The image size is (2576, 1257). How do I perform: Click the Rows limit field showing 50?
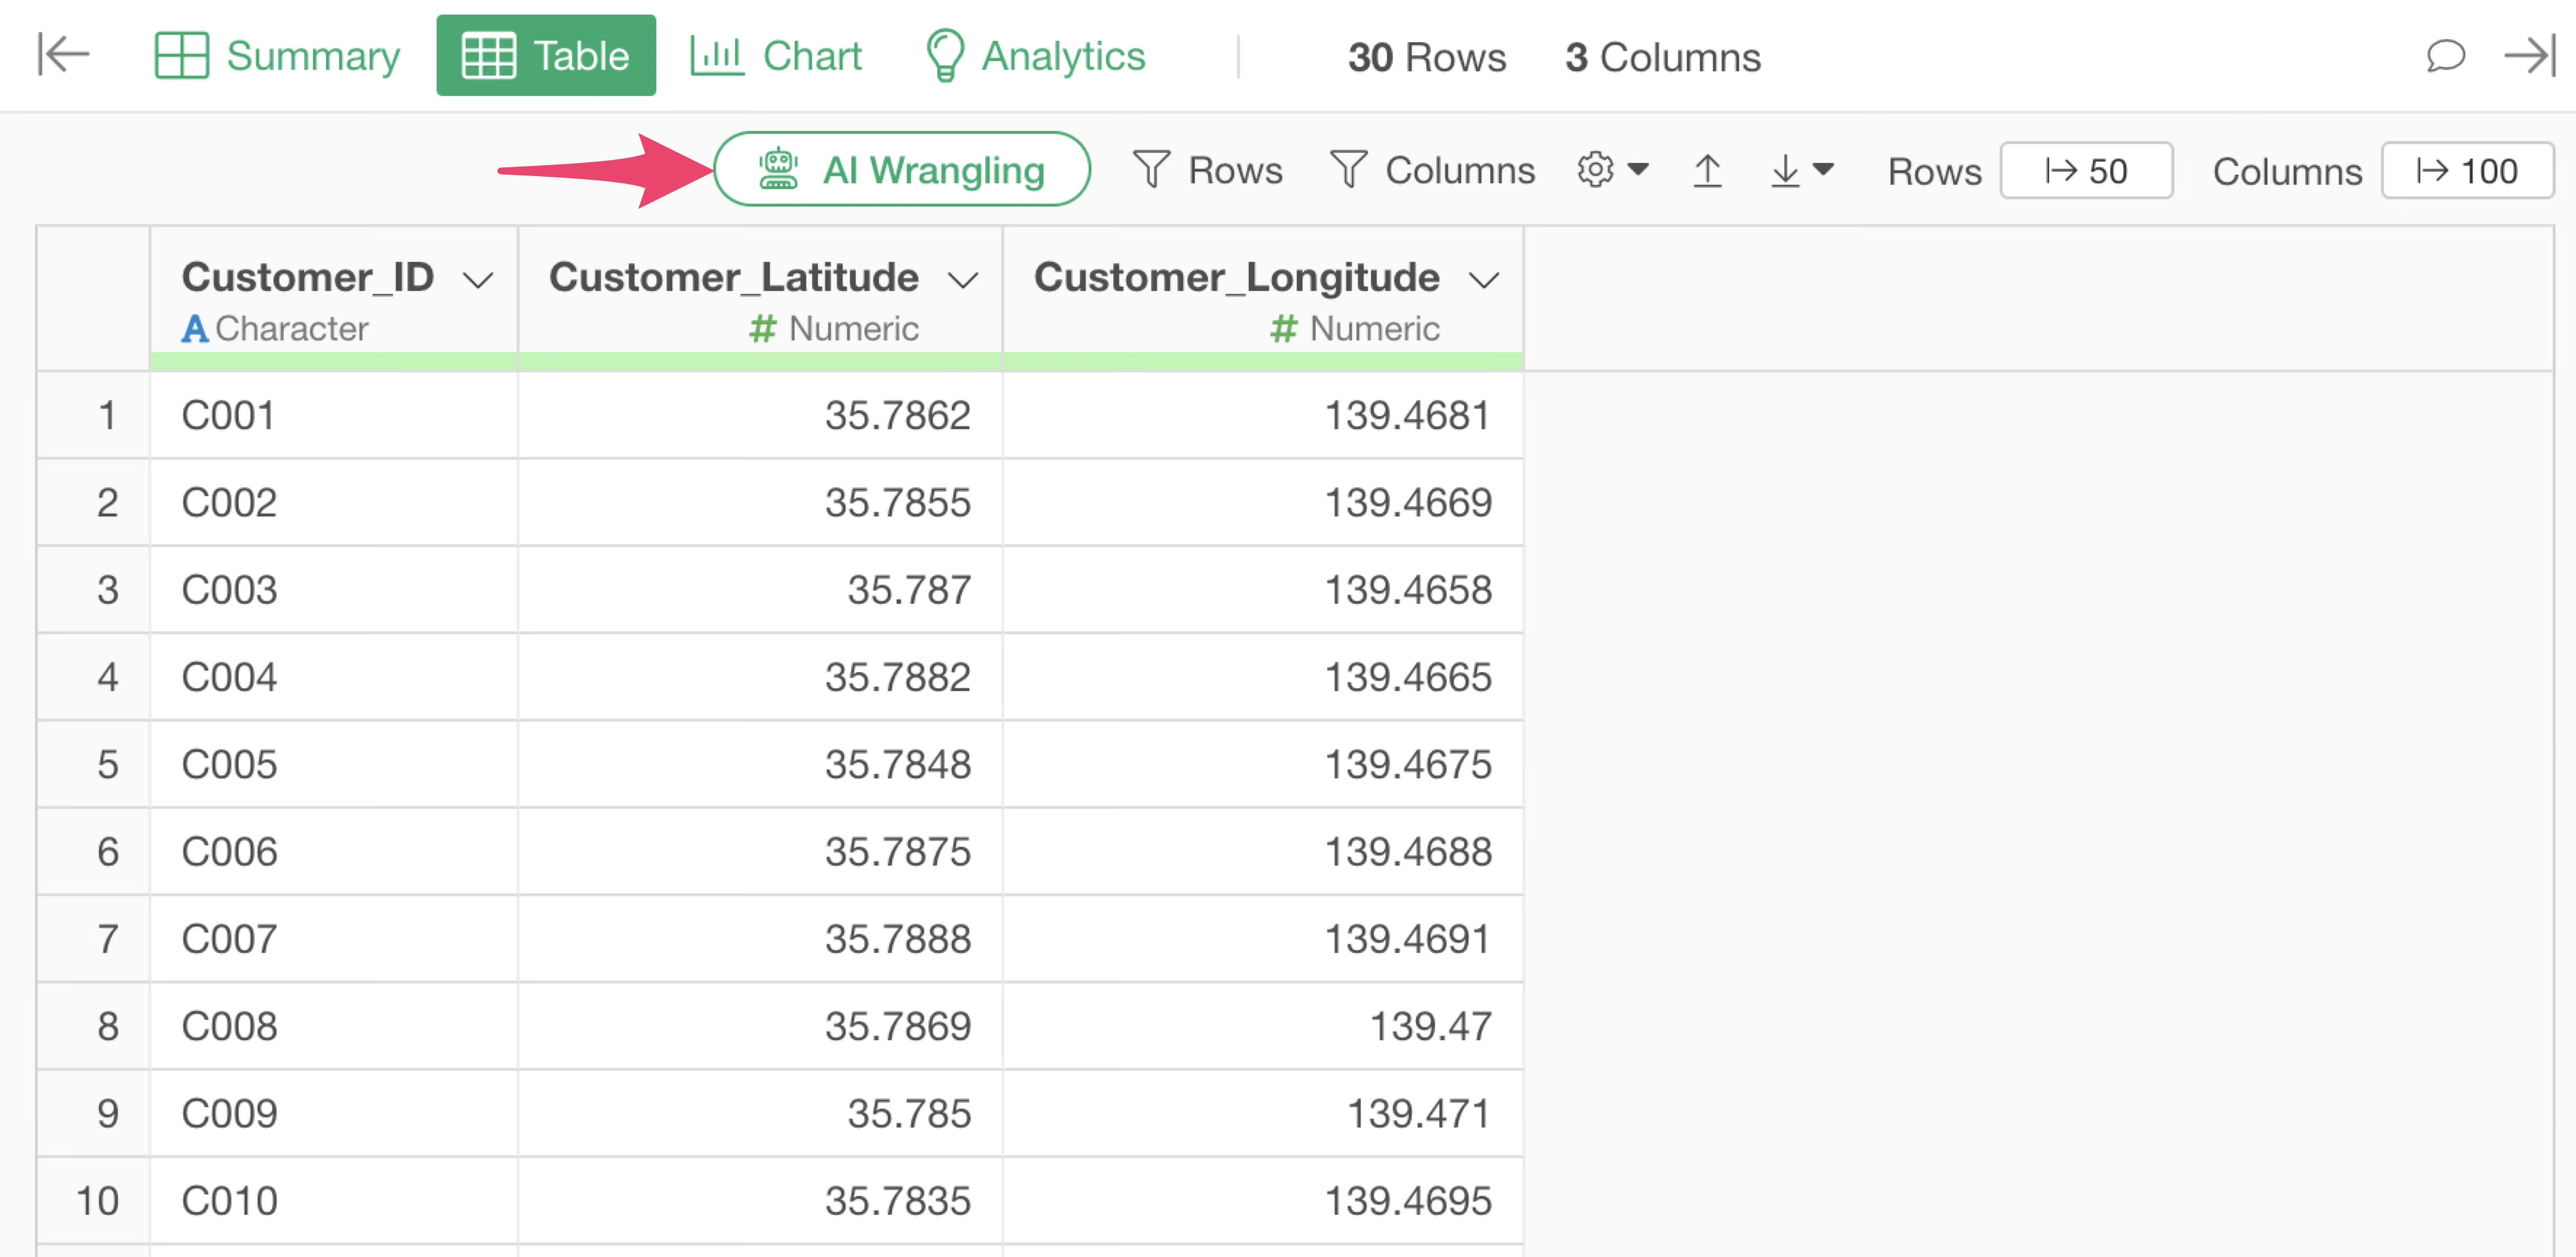pos(2086,171)
